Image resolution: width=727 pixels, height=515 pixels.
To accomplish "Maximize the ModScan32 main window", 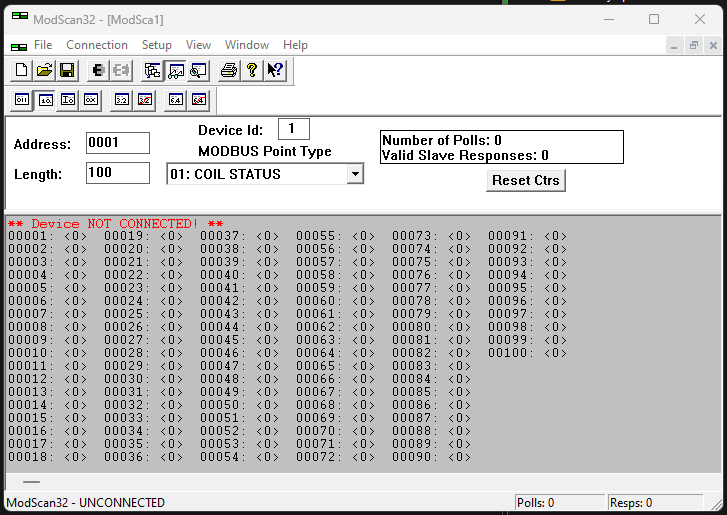I will pyautogui.click(x=654, y=19).
